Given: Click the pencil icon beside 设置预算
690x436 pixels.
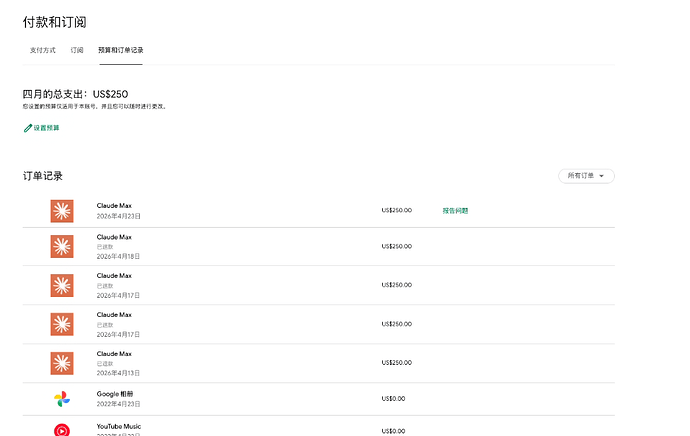Looking at the screenshot, I should coord(28,128).
